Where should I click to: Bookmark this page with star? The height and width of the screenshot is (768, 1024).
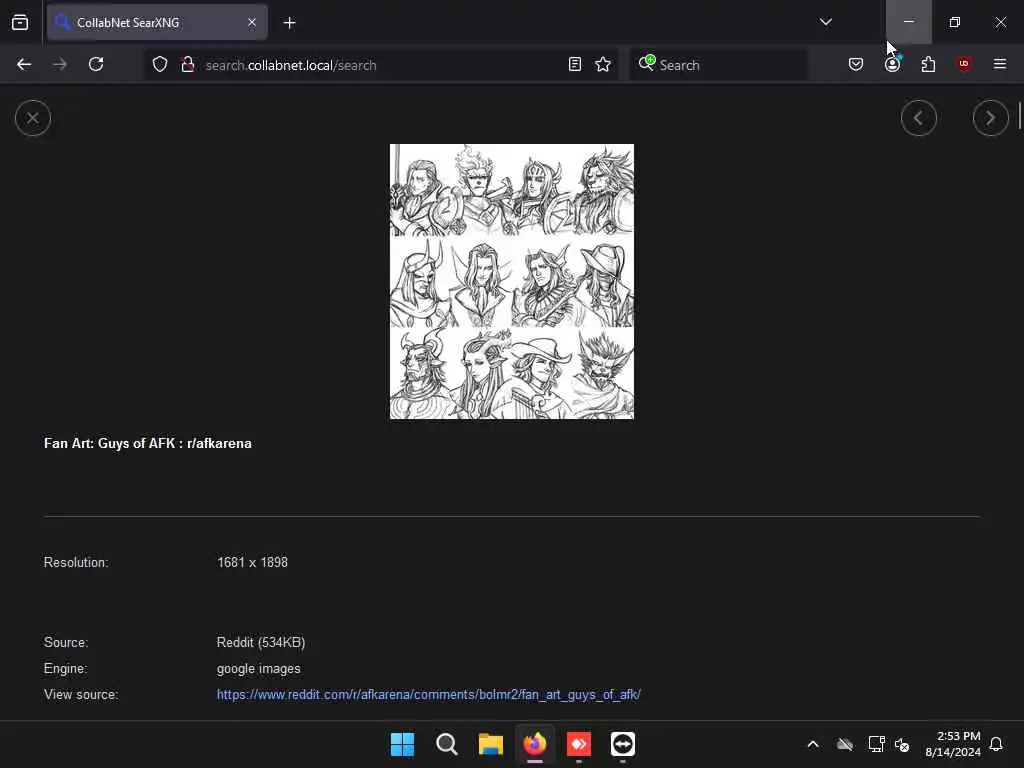click(603, 64)
